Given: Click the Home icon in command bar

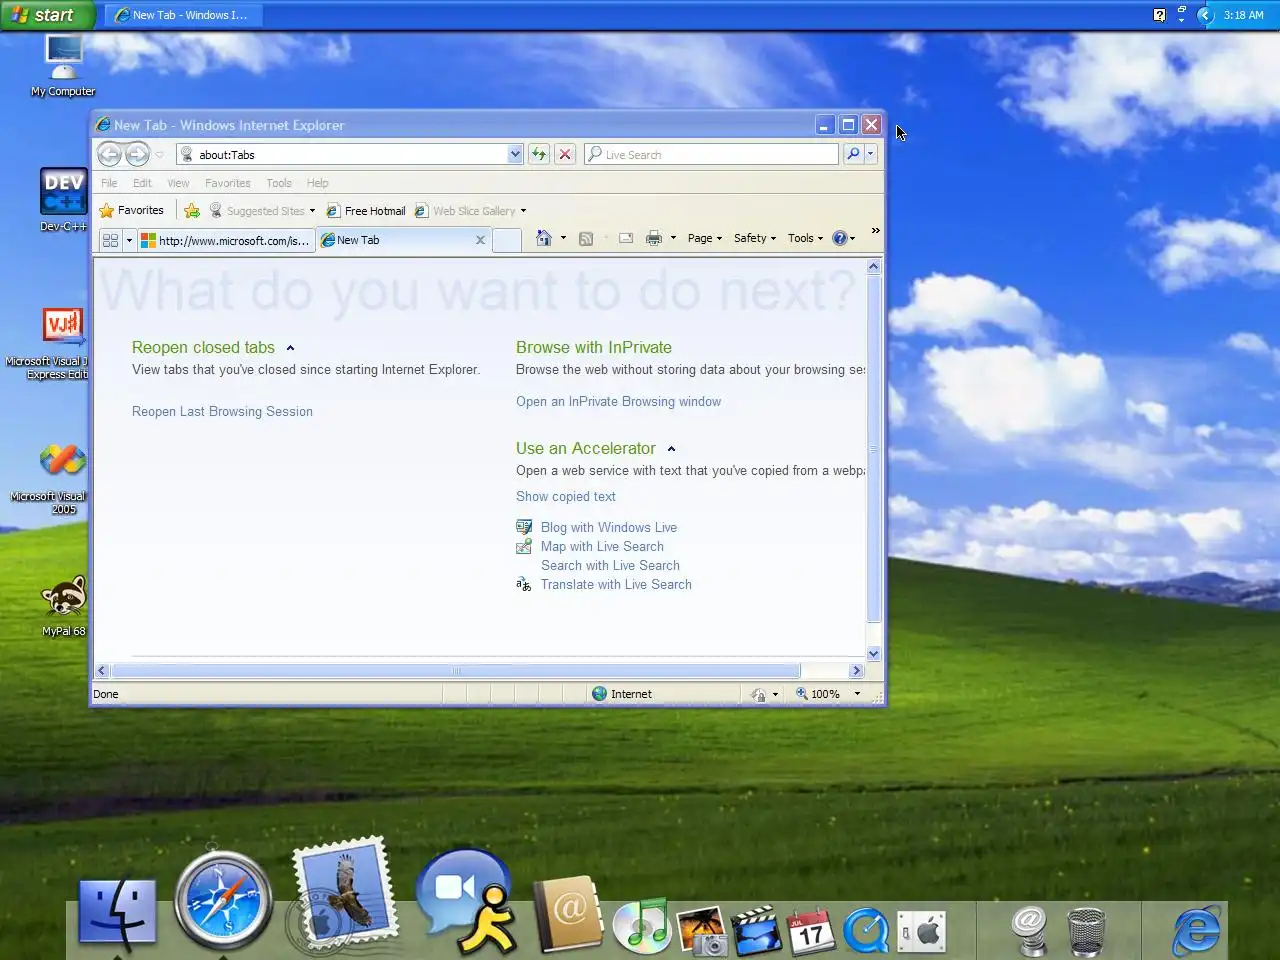Looking at the screenshot, I should point(544,238).
